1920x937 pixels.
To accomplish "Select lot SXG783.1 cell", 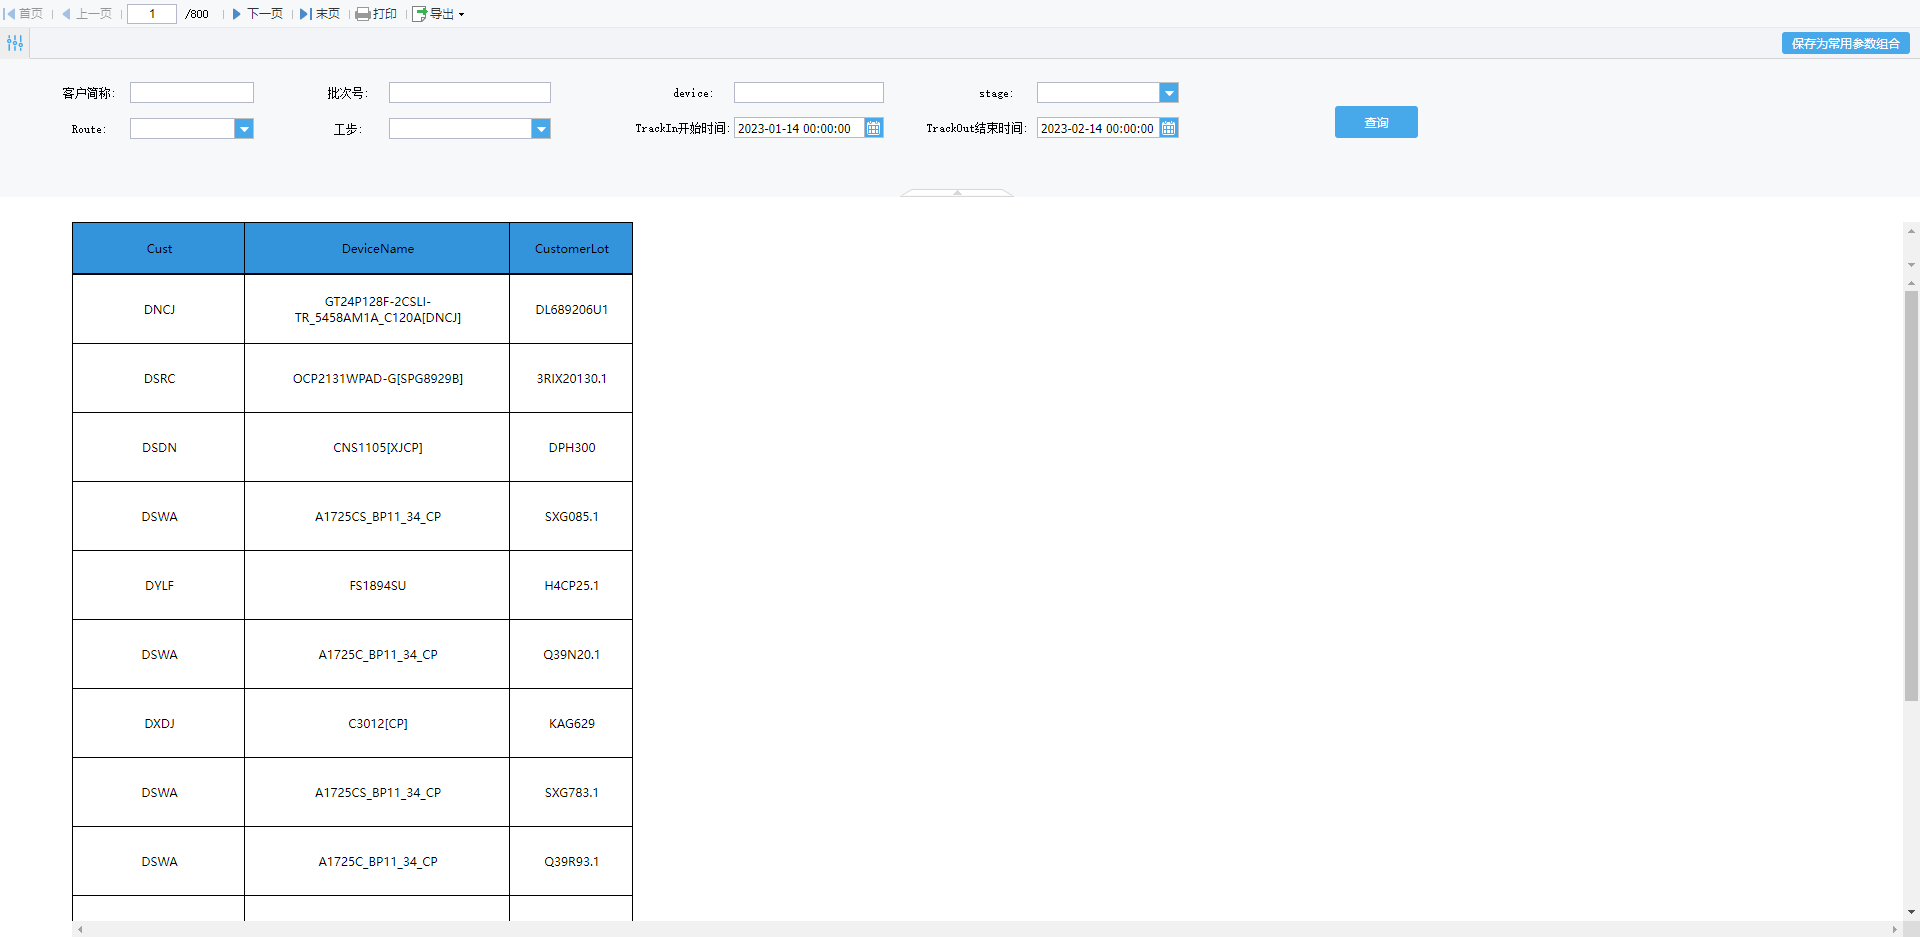I will point(571,793).
